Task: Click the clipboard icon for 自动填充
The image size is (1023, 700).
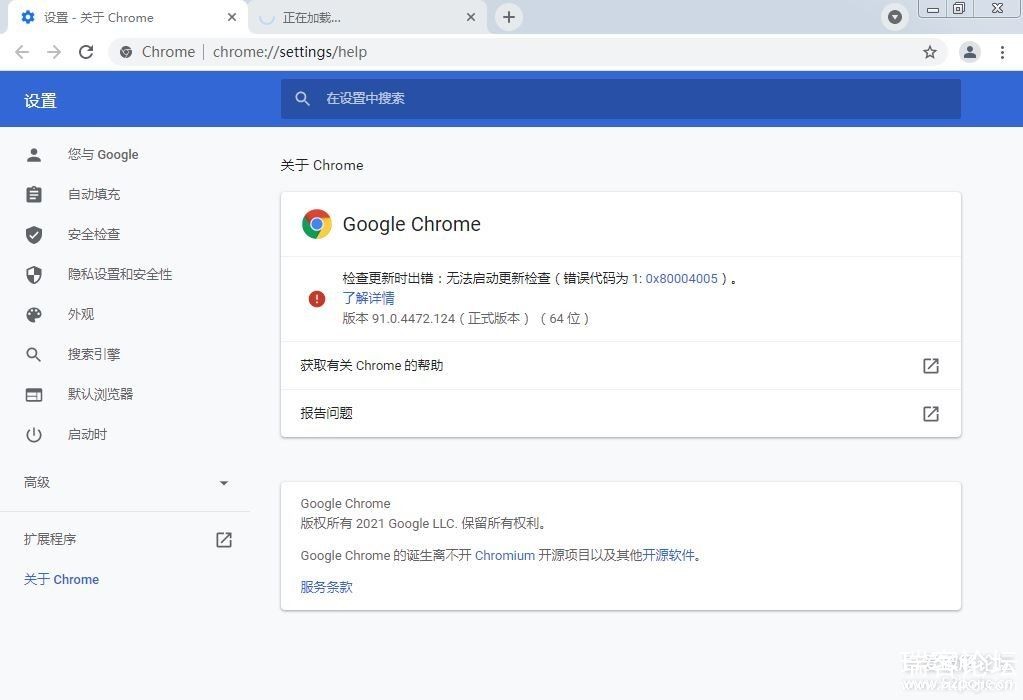Action: tap(34, 194)
